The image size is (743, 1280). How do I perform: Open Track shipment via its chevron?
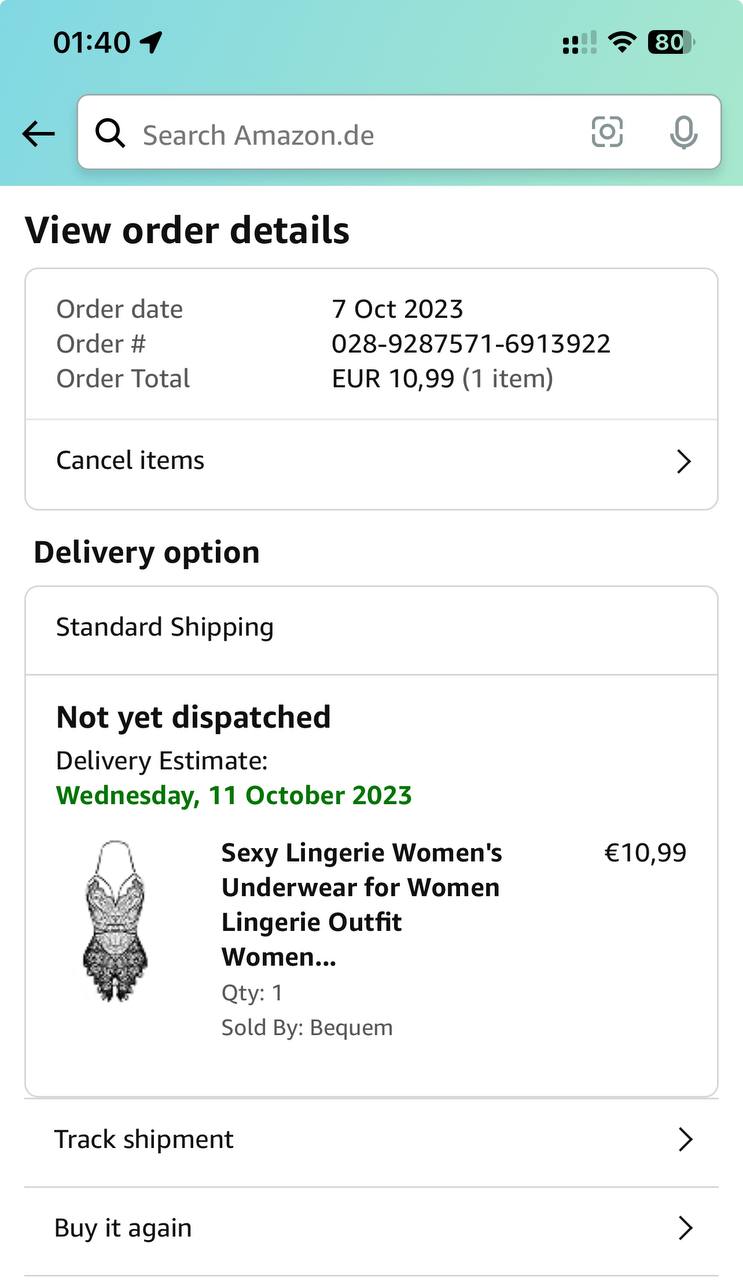(685, 1140)
